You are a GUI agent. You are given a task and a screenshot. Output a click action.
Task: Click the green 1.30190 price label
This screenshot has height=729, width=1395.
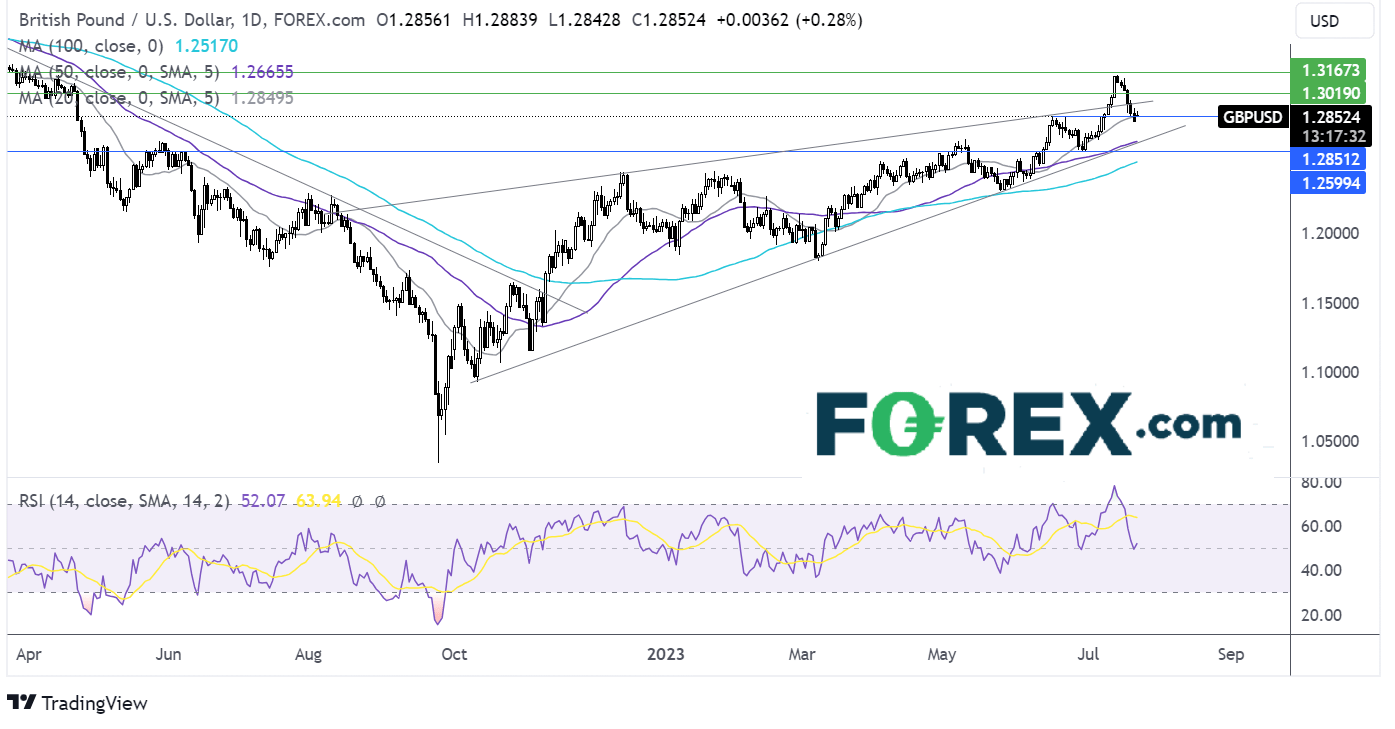1327,93
